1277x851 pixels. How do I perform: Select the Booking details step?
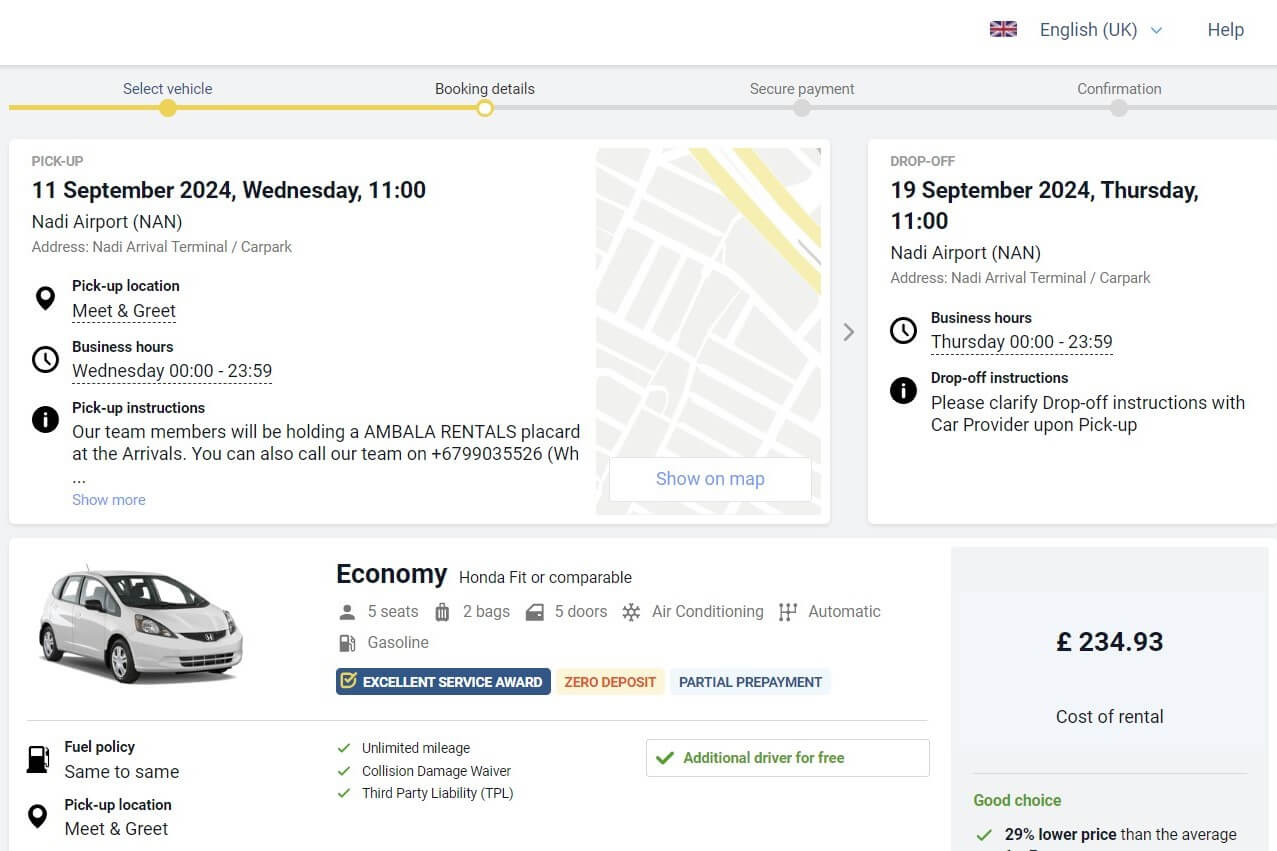(485, 89)
